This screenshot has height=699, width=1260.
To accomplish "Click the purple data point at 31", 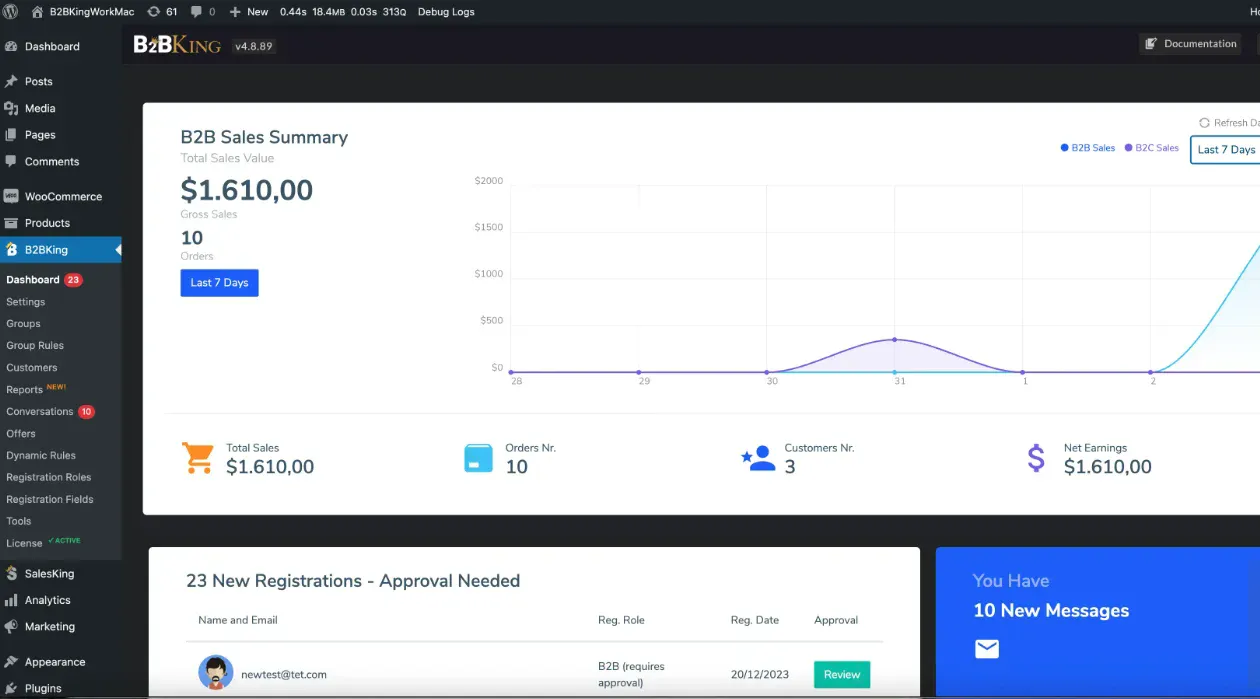I will (x=894, y=340).
